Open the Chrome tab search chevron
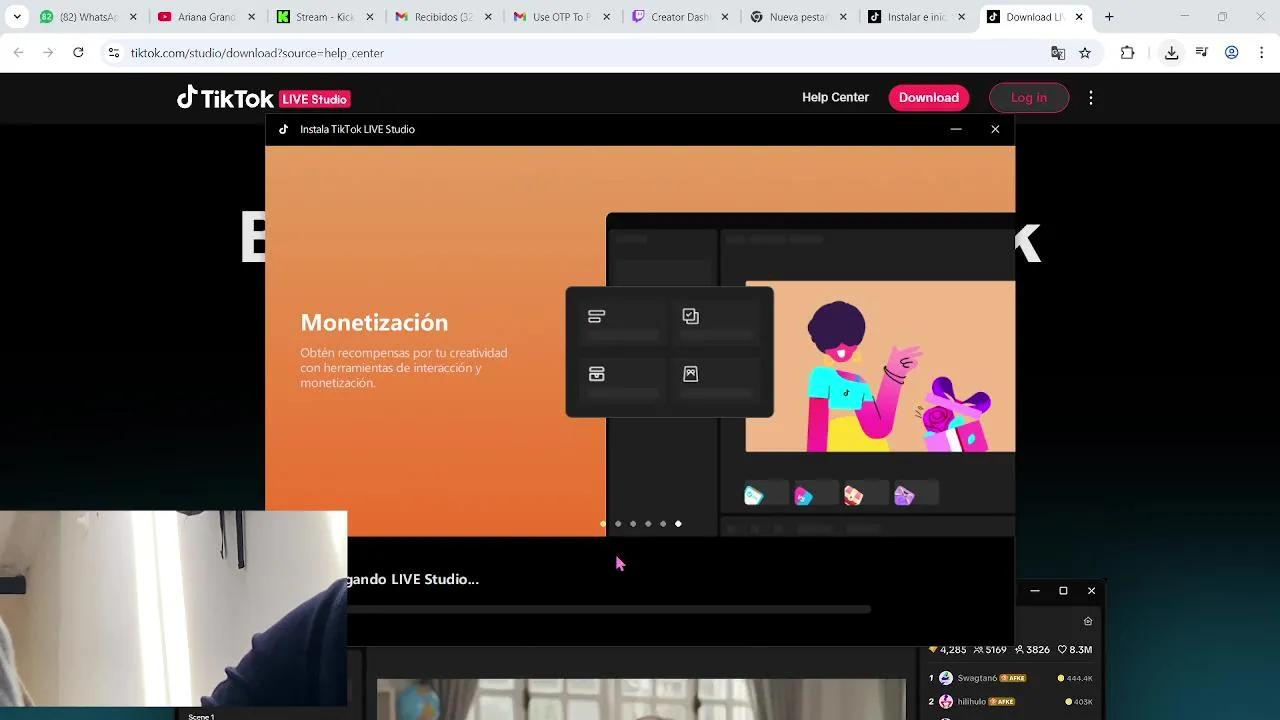 [17, 17]
